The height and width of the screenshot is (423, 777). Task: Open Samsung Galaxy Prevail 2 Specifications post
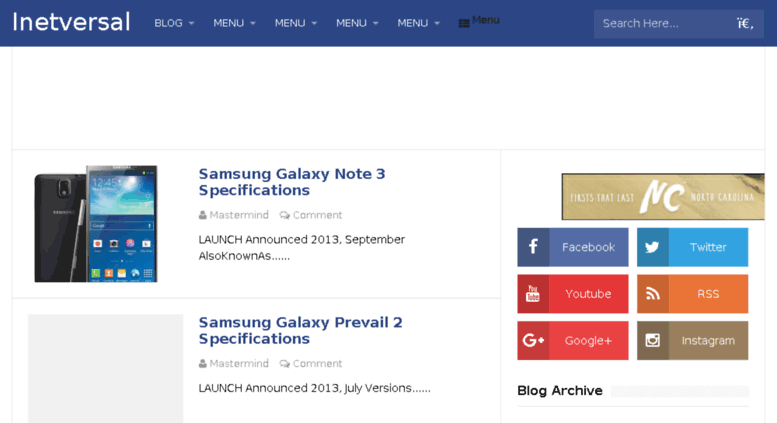click(x=300, y=330)
